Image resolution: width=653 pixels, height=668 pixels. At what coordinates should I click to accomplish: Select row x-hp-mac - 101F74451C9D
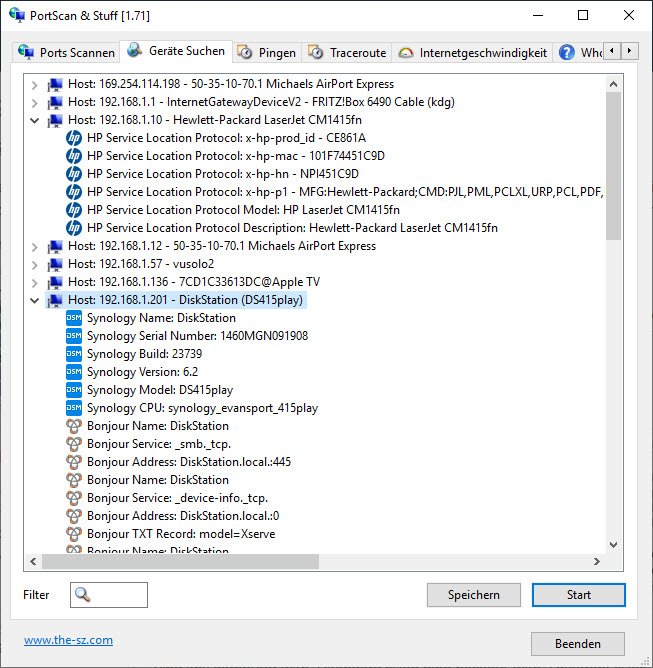tap(236, 156)
